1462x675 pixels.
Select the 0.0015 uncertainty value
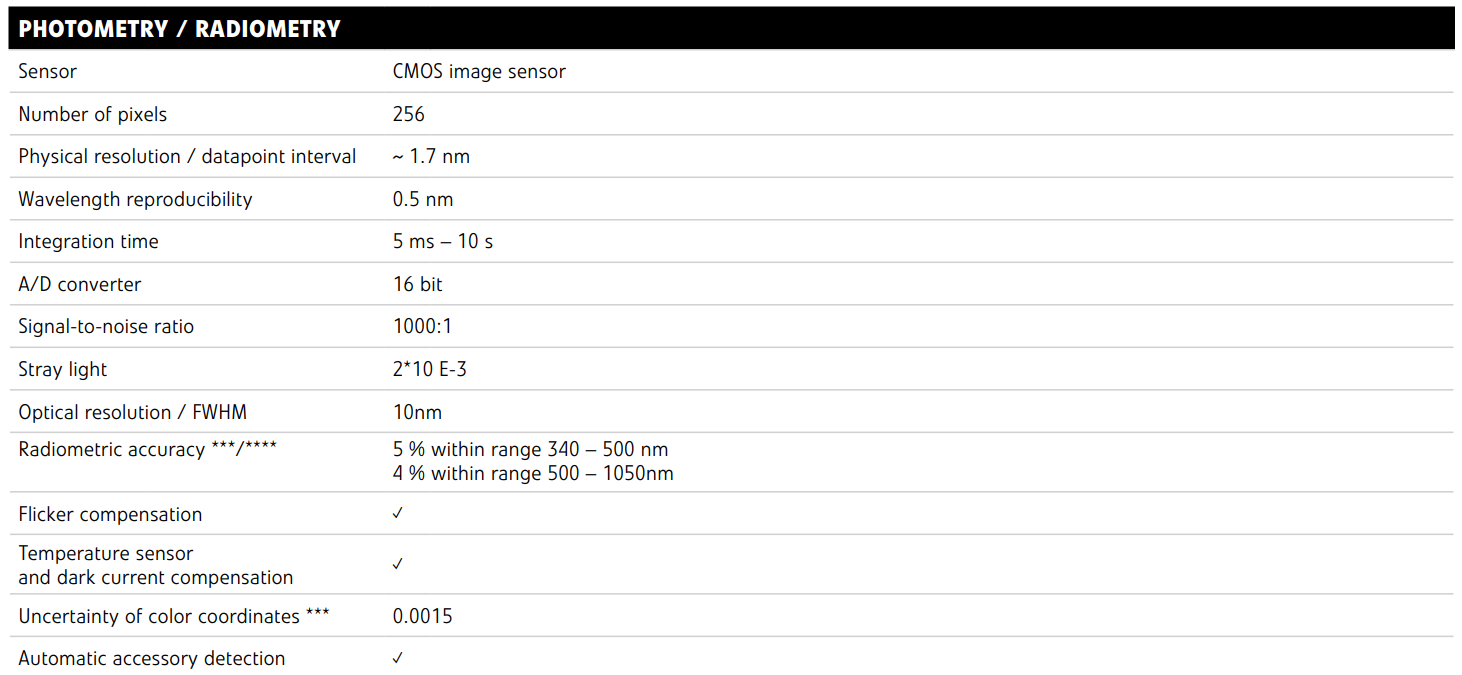422,616
